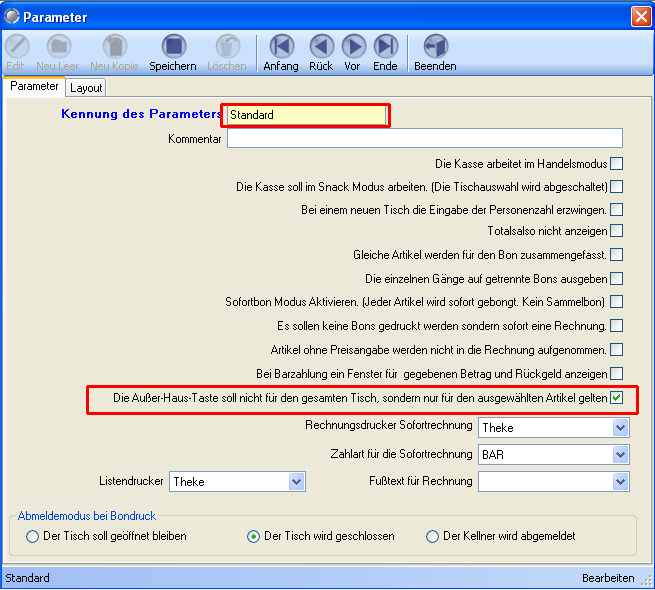
Task: Activate Sofortbon Modus checkbox
Action: pos(616,302)
